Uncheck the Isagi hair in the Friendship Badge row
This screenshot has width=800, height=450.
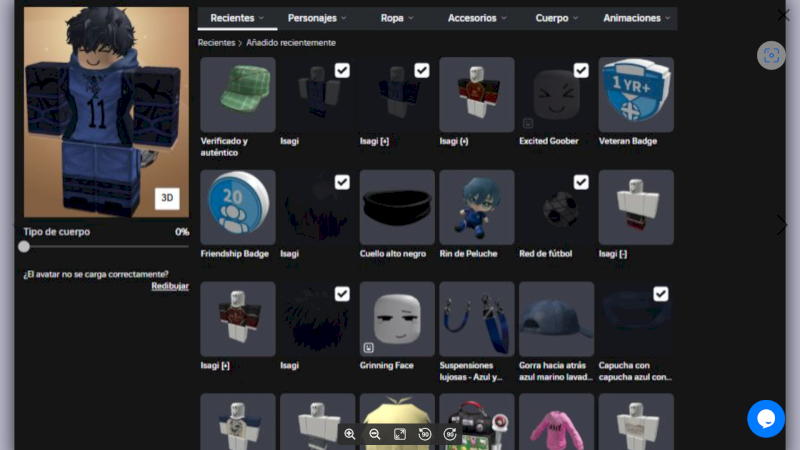pyautogui.click(x=342, y=182)
